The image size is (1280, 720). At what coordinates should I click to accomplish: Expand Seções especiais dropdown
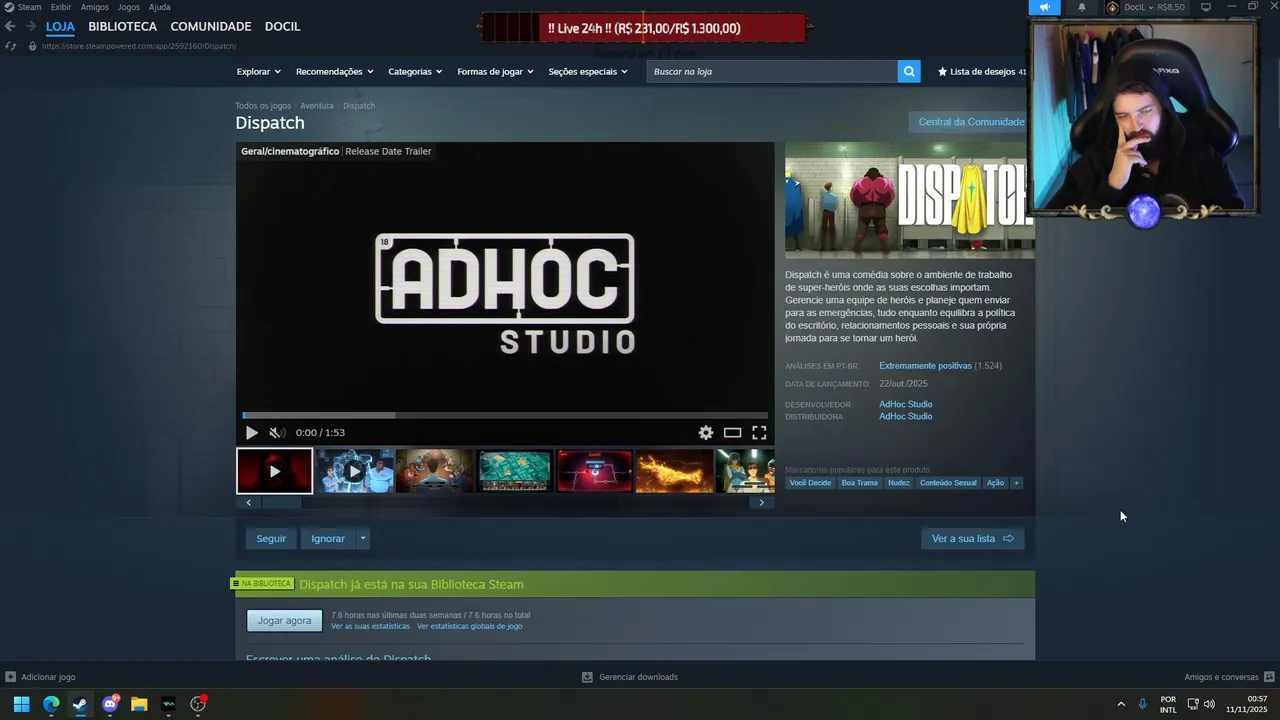pyautogui.click(x=588, y=71)
